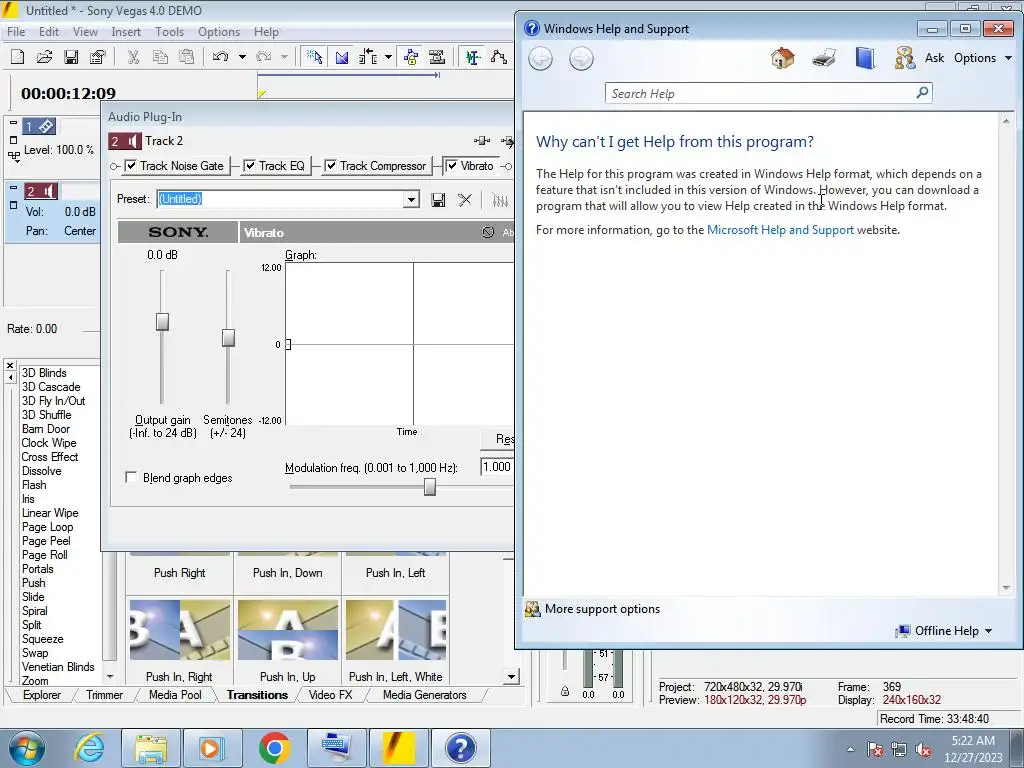Click the compositing mode icon on track 1
1024x768 pixels.
tap(14, 155)
